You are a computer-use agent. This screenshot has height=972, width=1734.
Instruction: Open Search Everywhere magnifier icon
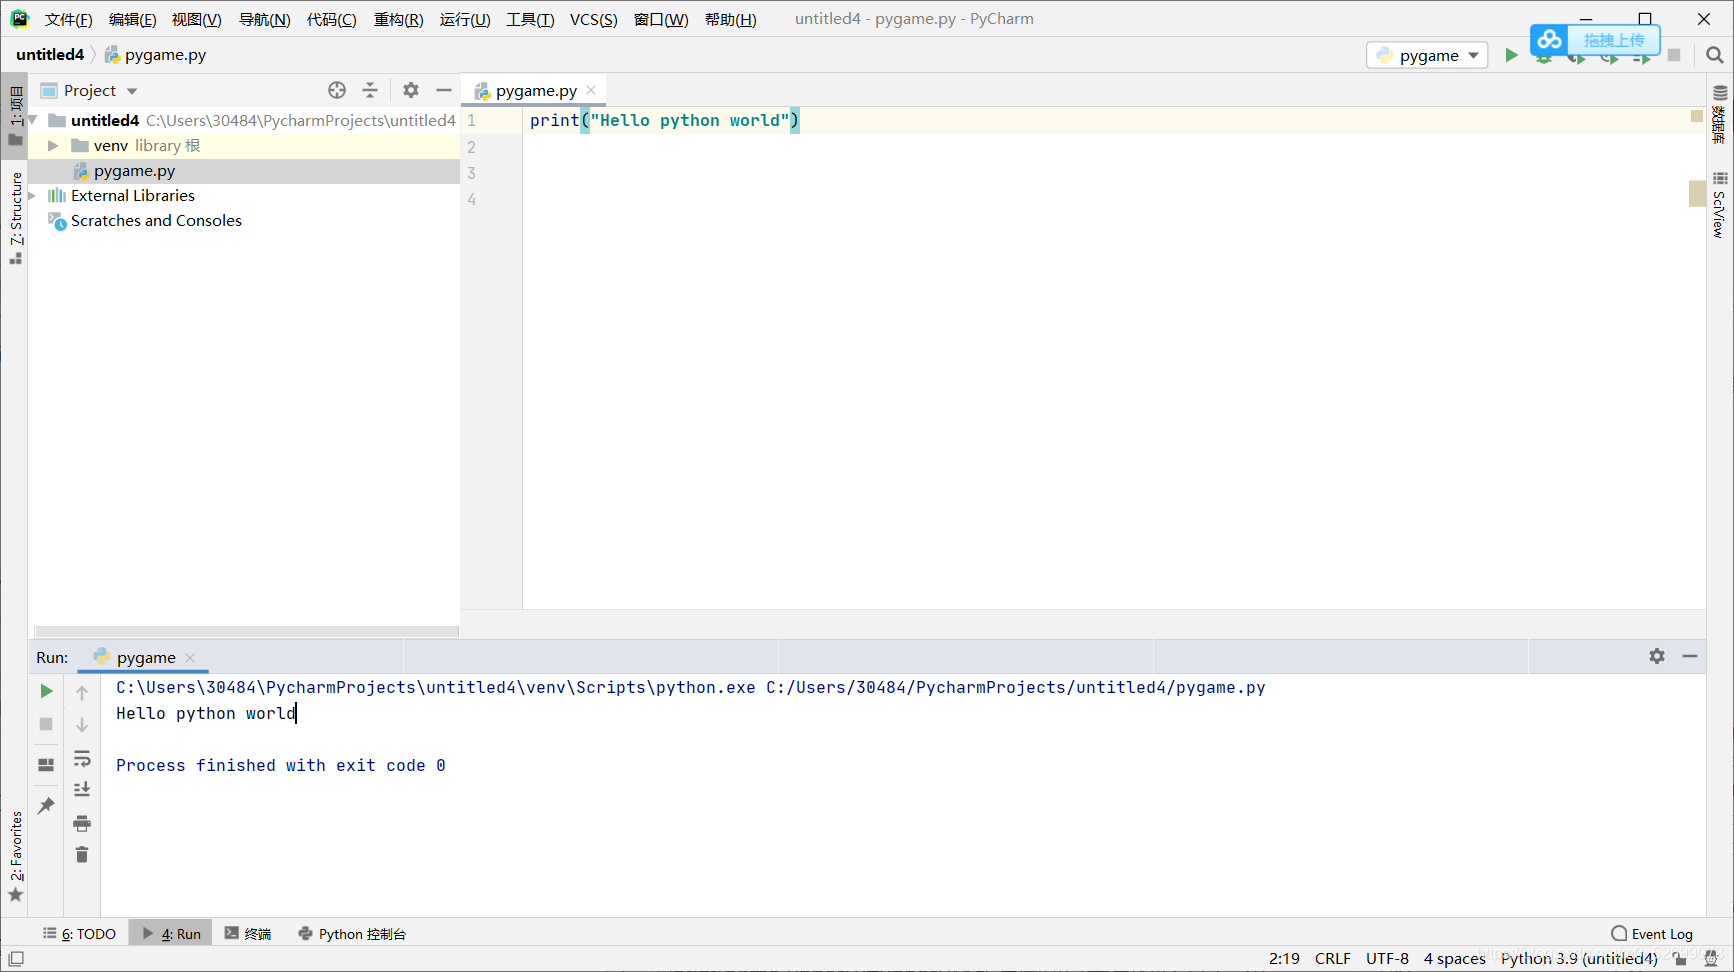click(1715, 55)
